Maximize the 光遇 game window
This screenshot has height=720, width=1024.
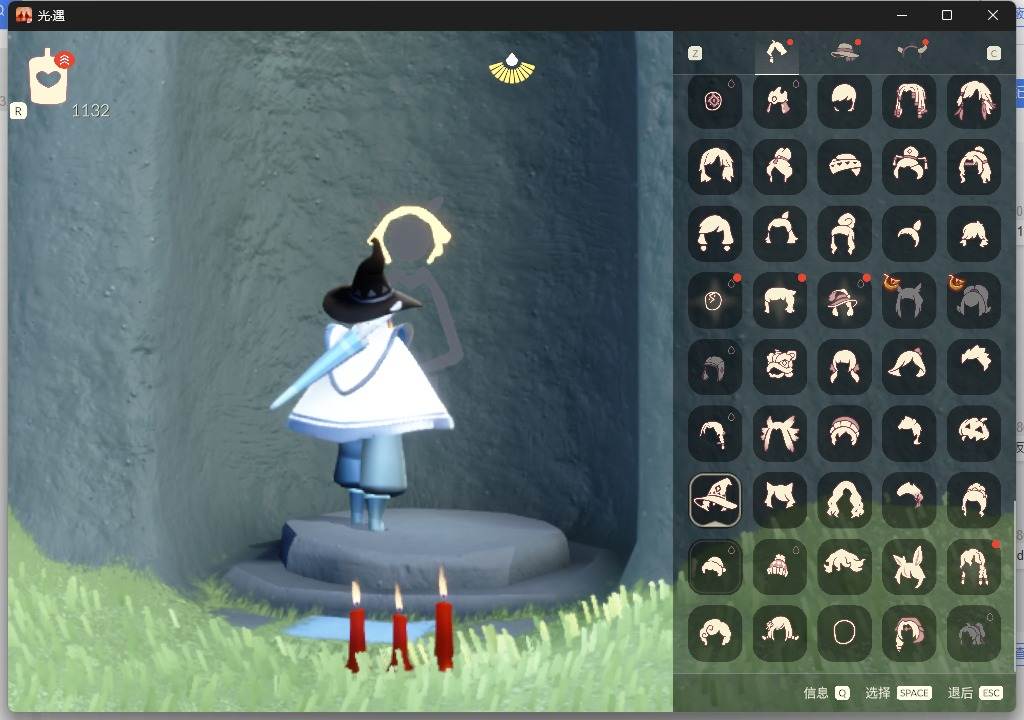(x=947, y=15)
